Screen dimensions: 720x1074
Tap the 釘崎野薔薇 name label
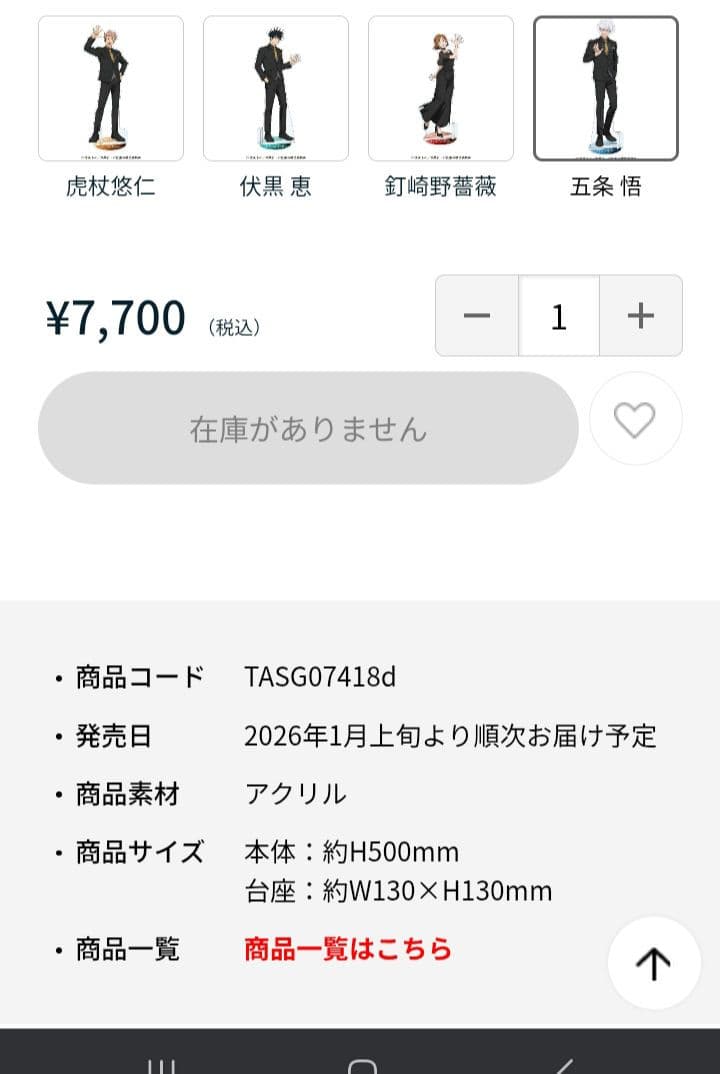pyautogui.click(x=441, y=187)
